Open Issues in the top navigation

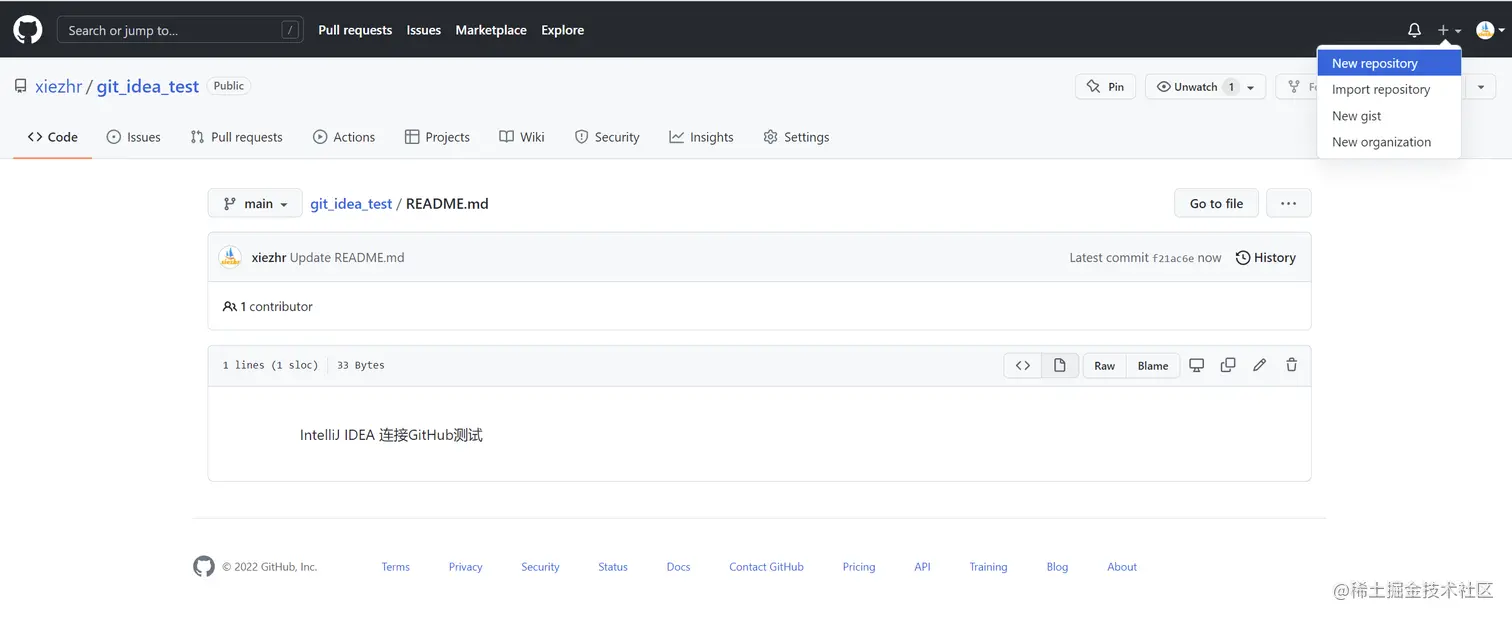pyautogui.click(x=424, y=30)
